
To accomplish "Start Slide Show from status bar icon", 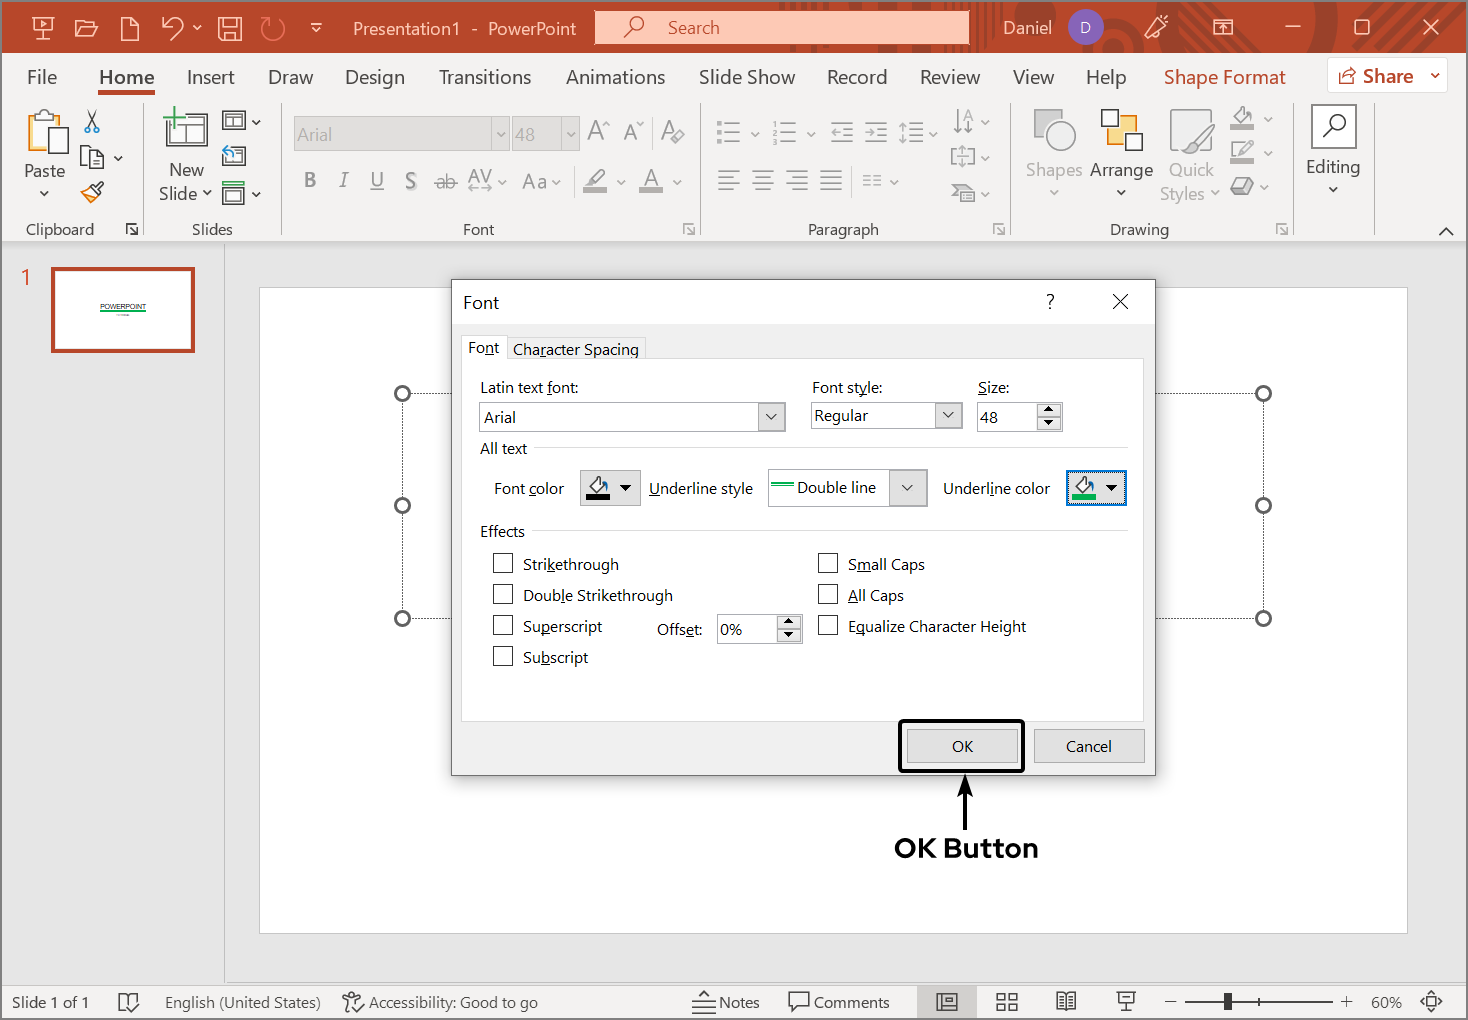I will tap(1126, 1002).
